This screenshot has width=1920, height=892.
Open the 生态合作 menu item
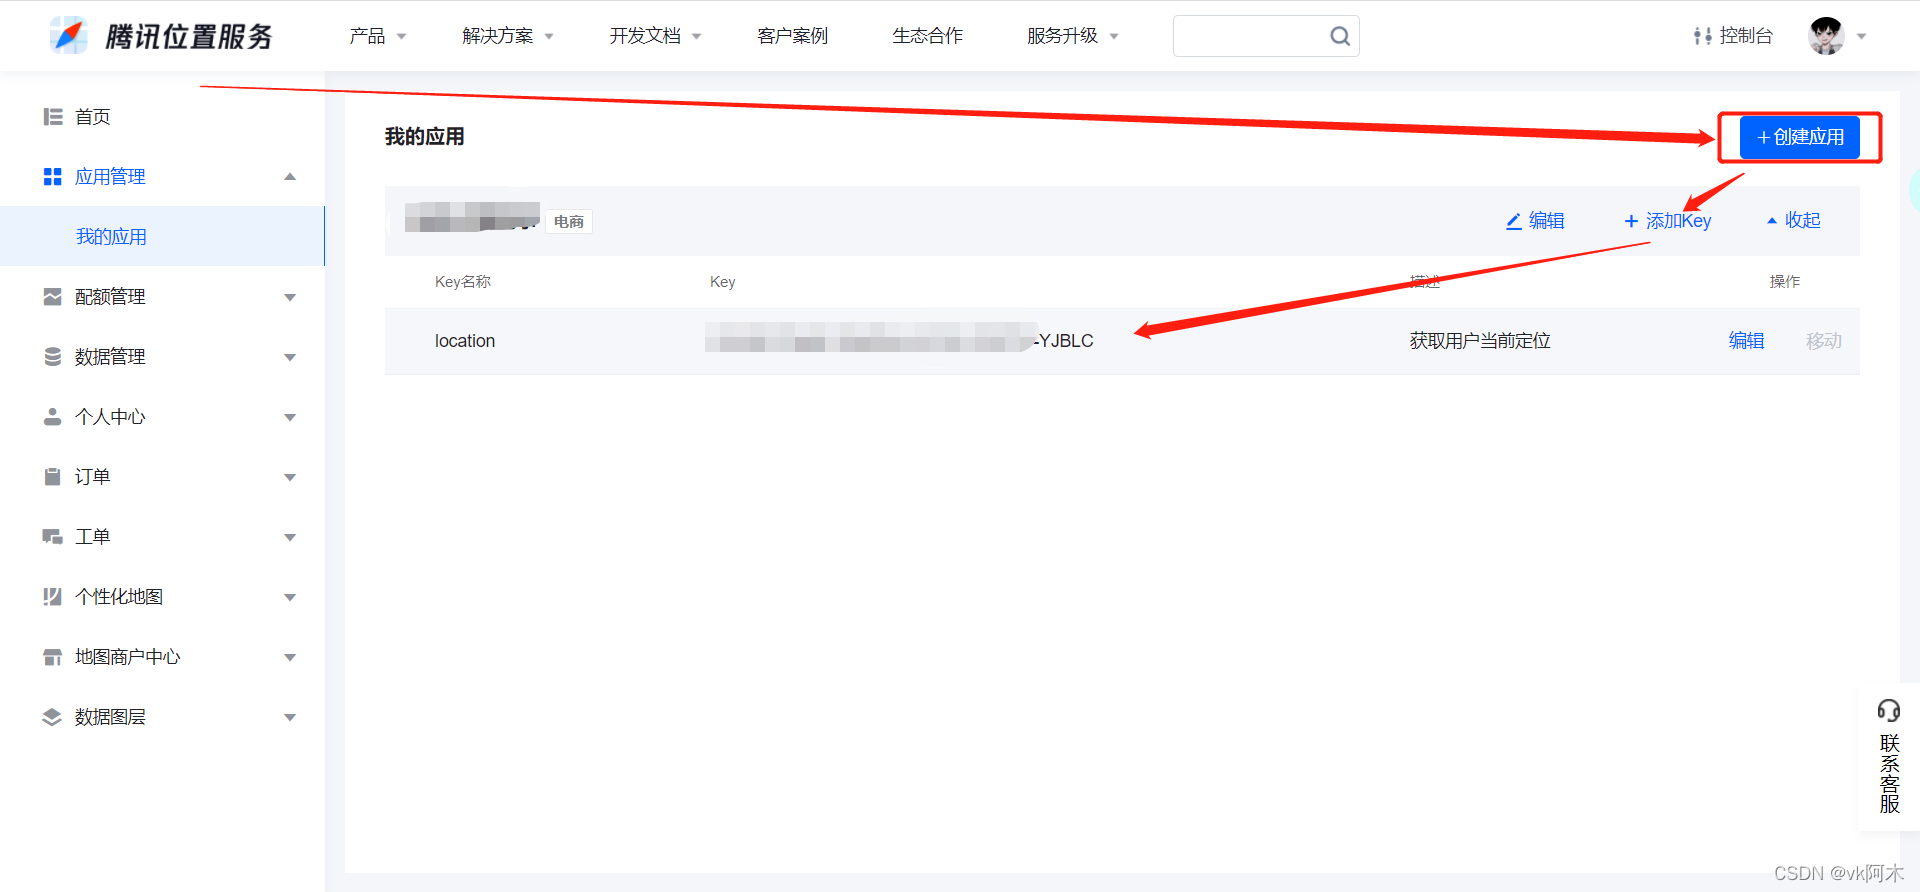click(928, 36)
